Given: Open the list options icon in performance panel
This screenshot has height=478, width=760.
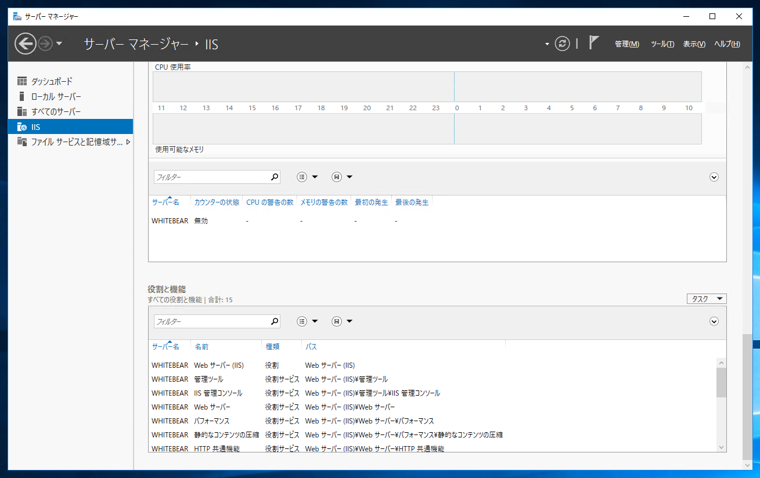Looking at the screenshot, I should [x=301, y=177].
